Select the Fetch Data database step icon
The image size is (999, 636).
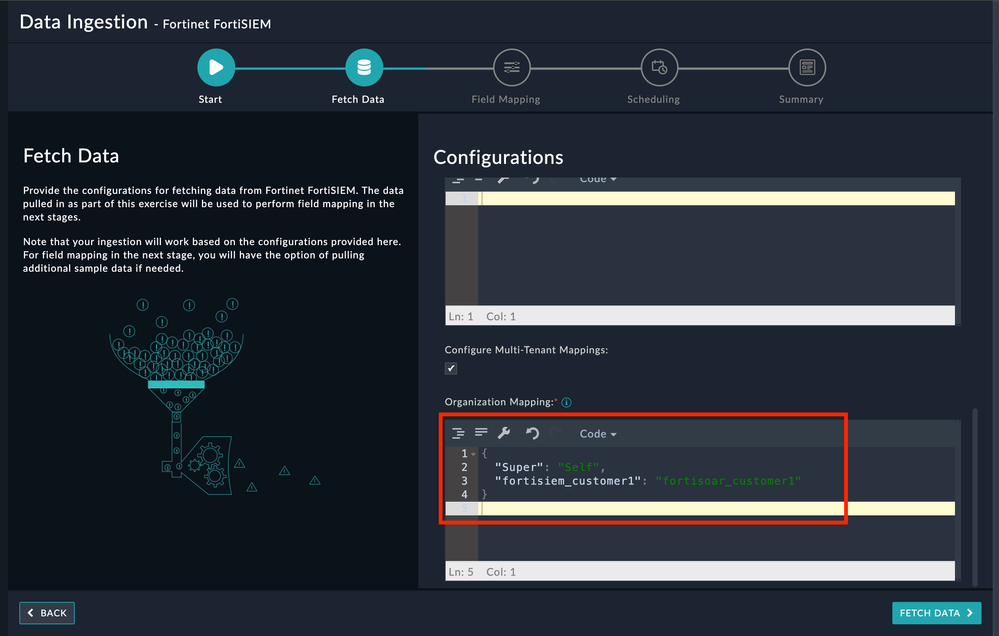point(363,68)
